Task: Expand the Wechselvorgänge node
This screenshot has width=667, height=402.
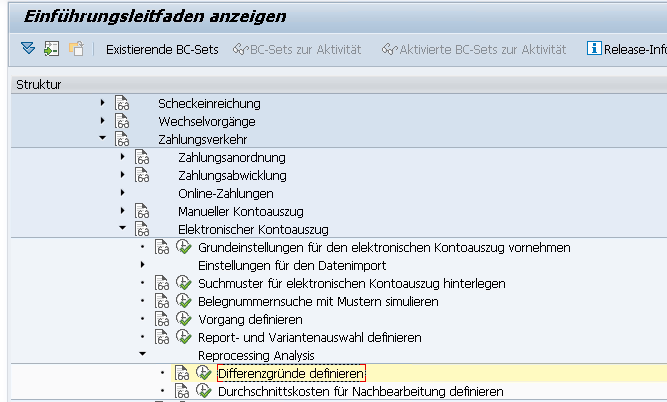Action: pos(102,121)
